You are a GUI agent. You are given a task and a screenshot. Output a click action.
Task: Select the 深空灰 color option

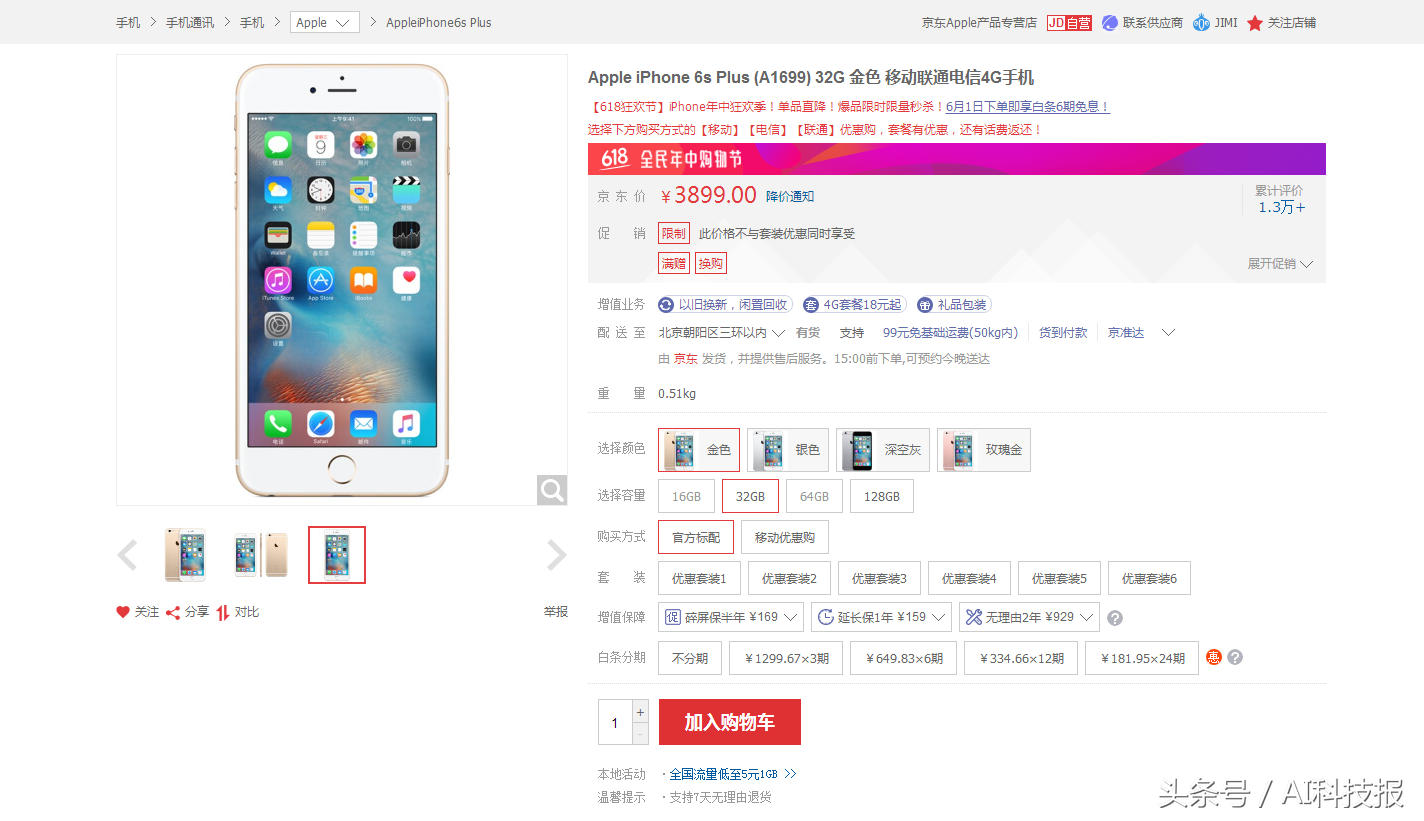(883, 450)
